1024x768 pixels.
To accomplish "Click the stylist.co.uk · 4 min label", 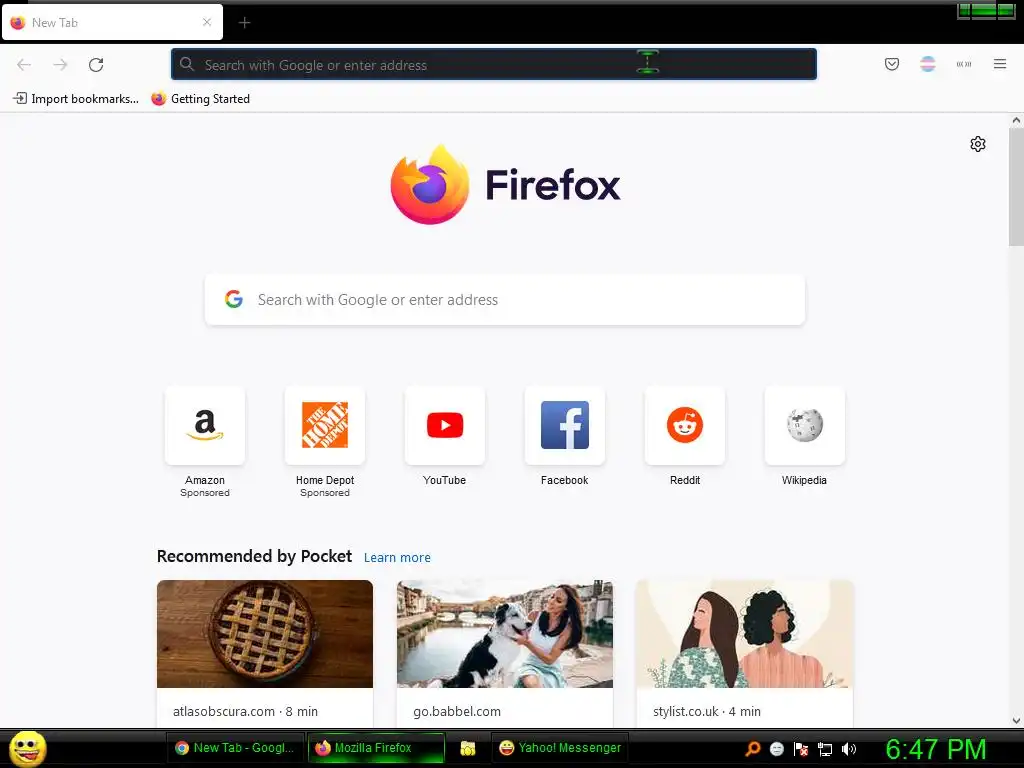I will click(707, 711).
